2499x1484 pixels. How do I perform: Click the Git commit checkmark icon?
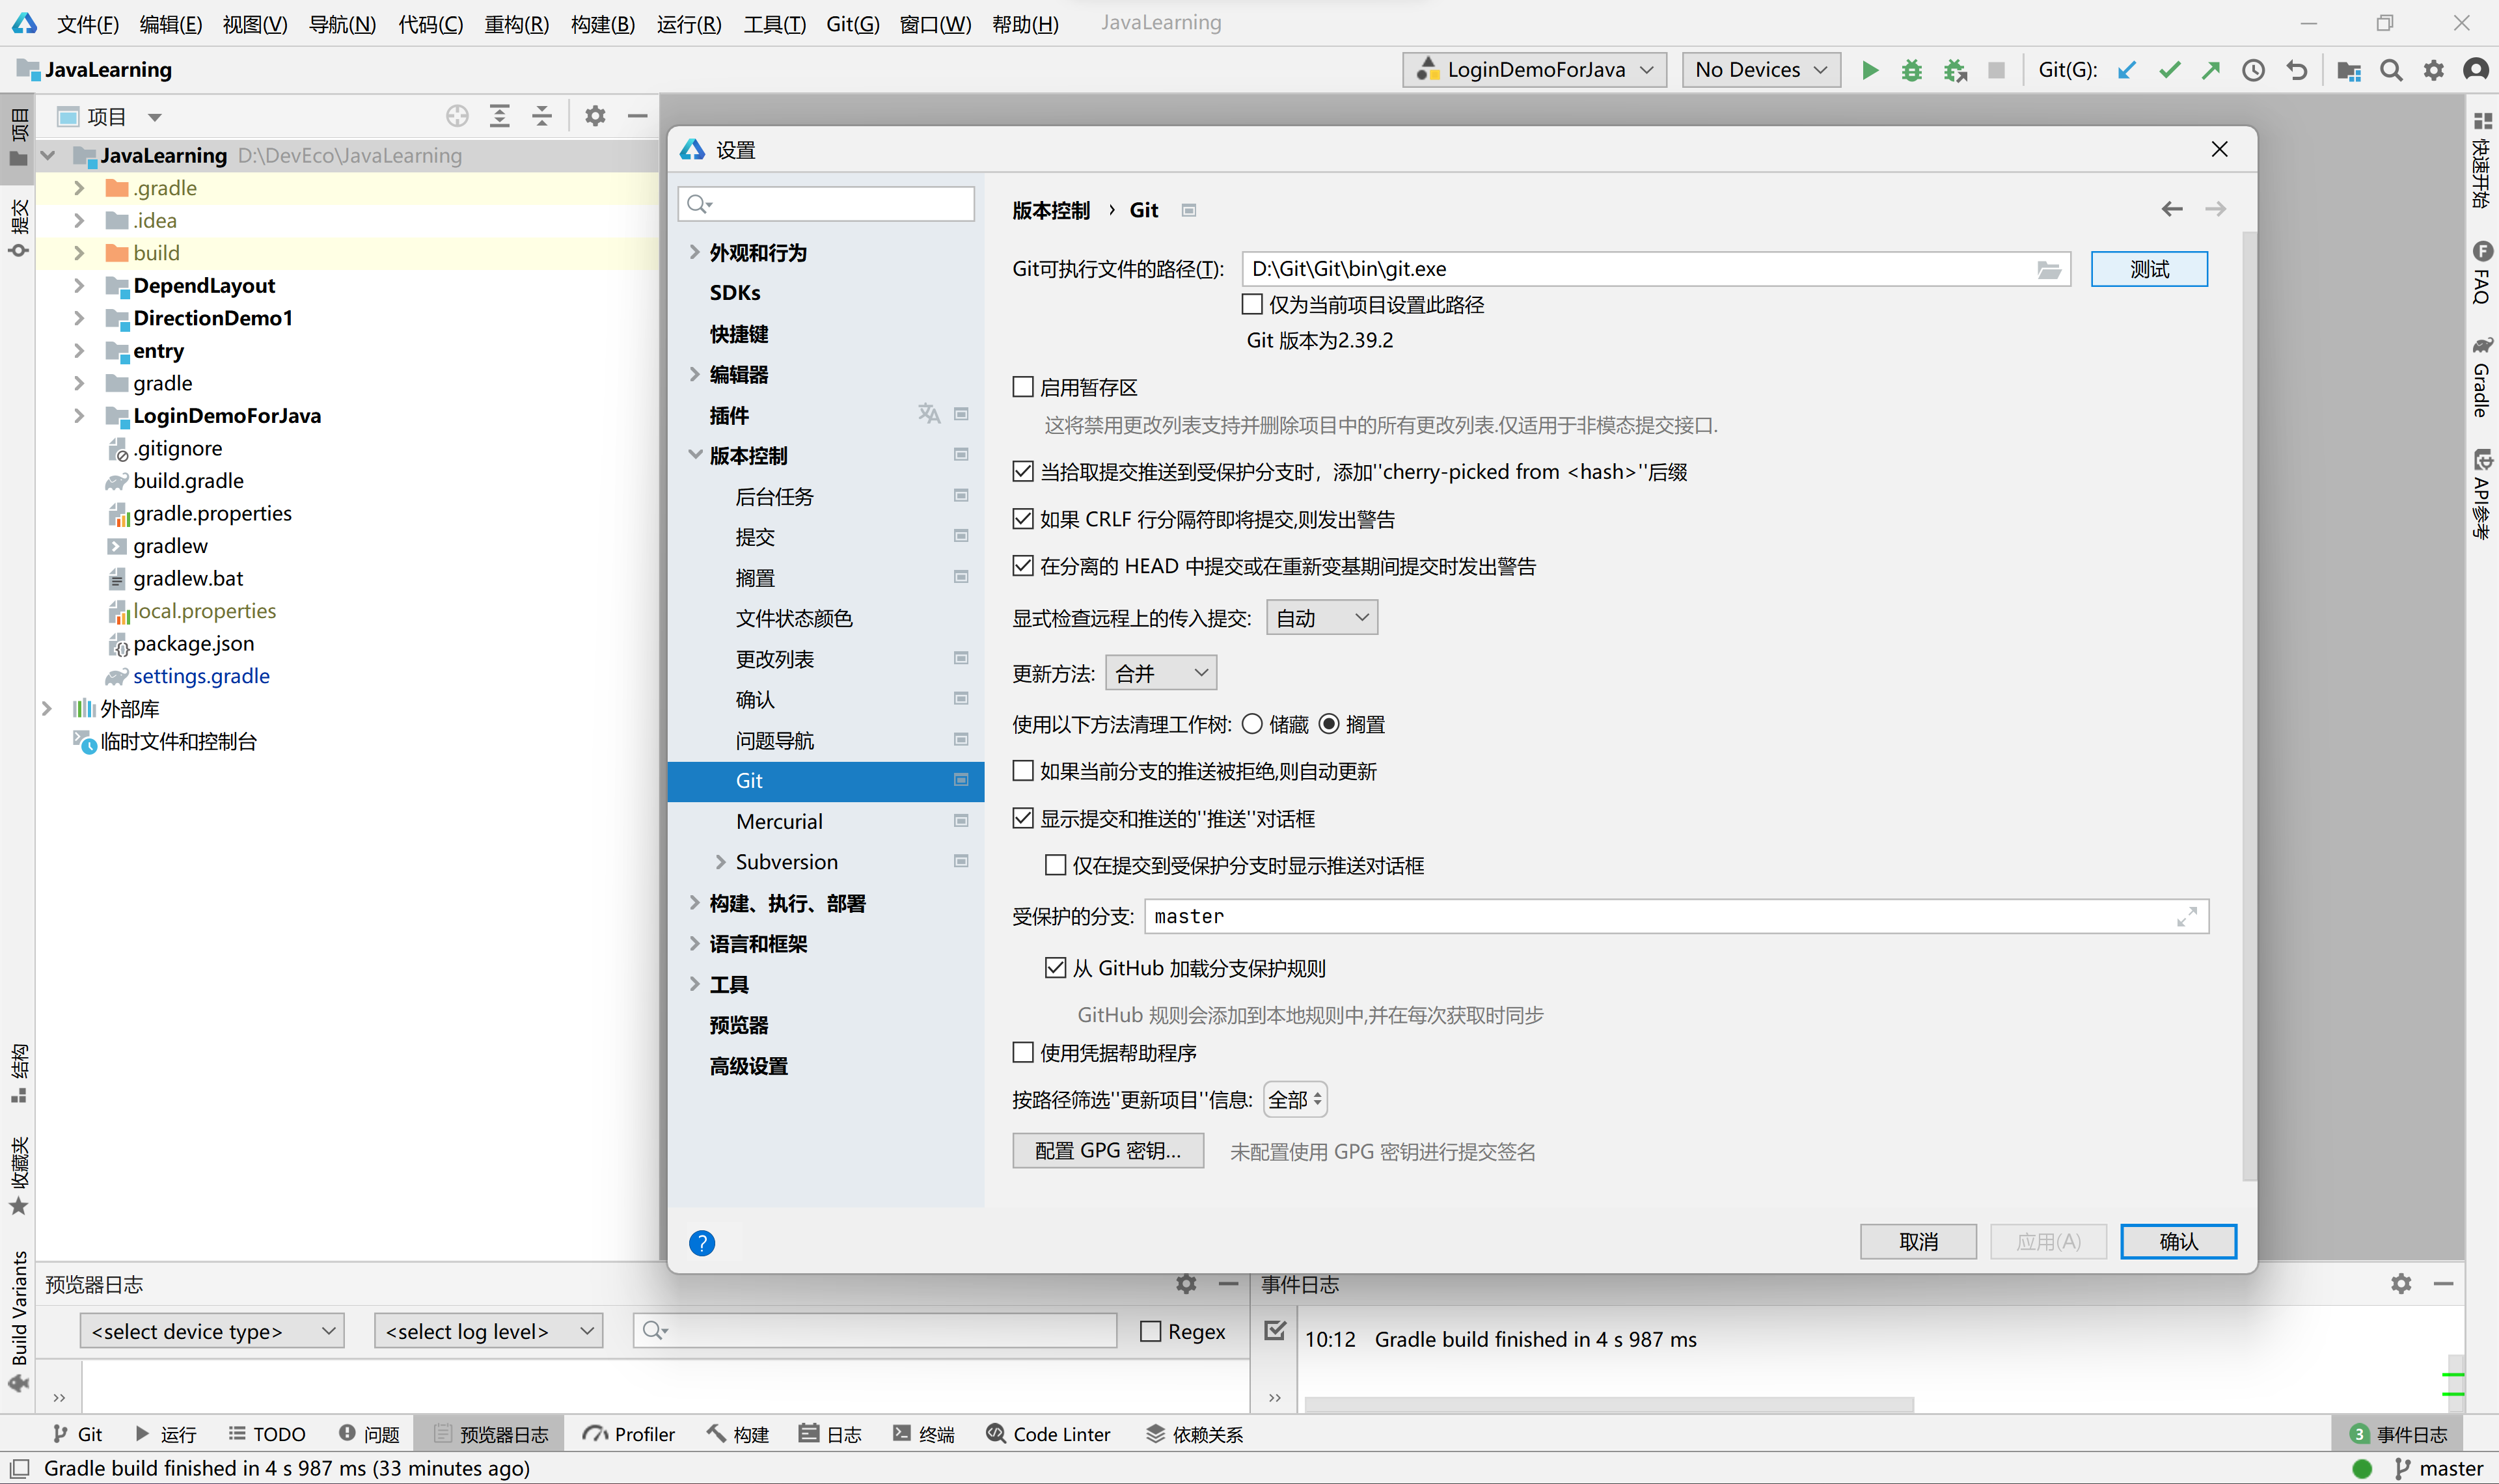click(2169, 70)
